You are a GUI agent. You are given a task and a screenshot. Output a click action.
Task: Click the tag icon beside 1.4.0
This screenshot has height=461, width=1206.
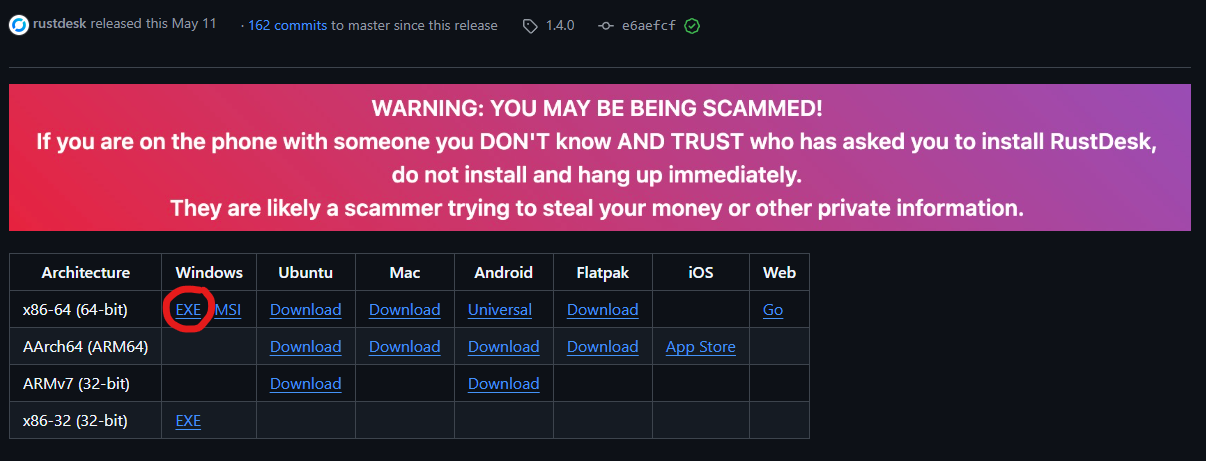click(530, 26)
